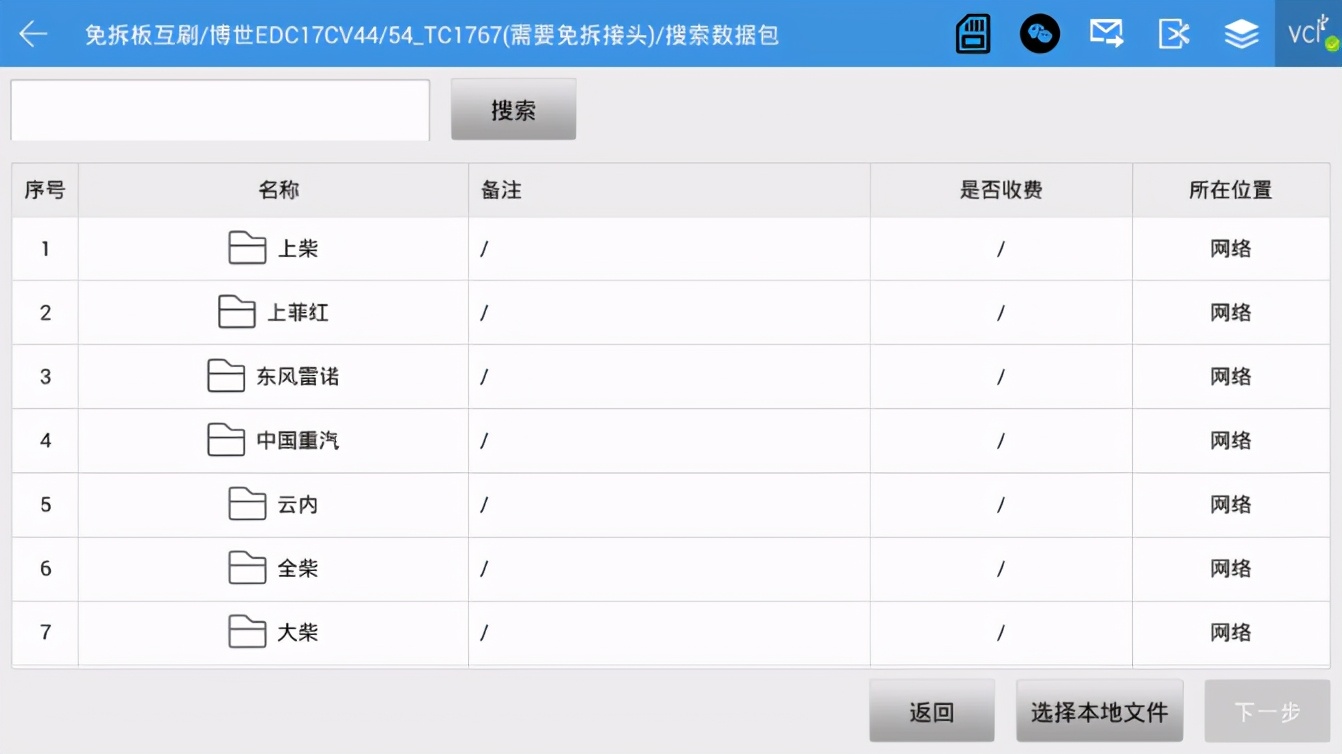Image resolution: width=1342 pixels, height=754 pixels.
Task: Select the 东风雷诺 name text
Action: coord(298,377)
